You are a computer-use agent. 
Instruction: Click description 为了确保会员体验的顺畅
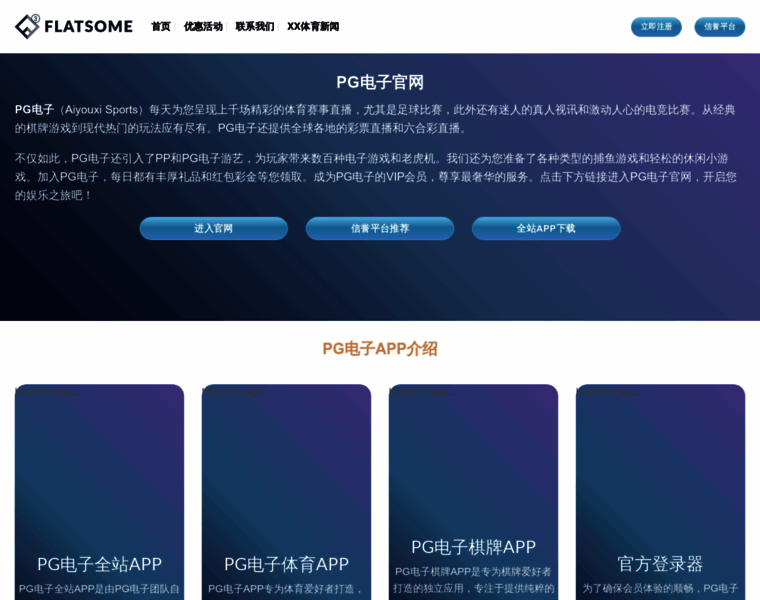point(661,588)
